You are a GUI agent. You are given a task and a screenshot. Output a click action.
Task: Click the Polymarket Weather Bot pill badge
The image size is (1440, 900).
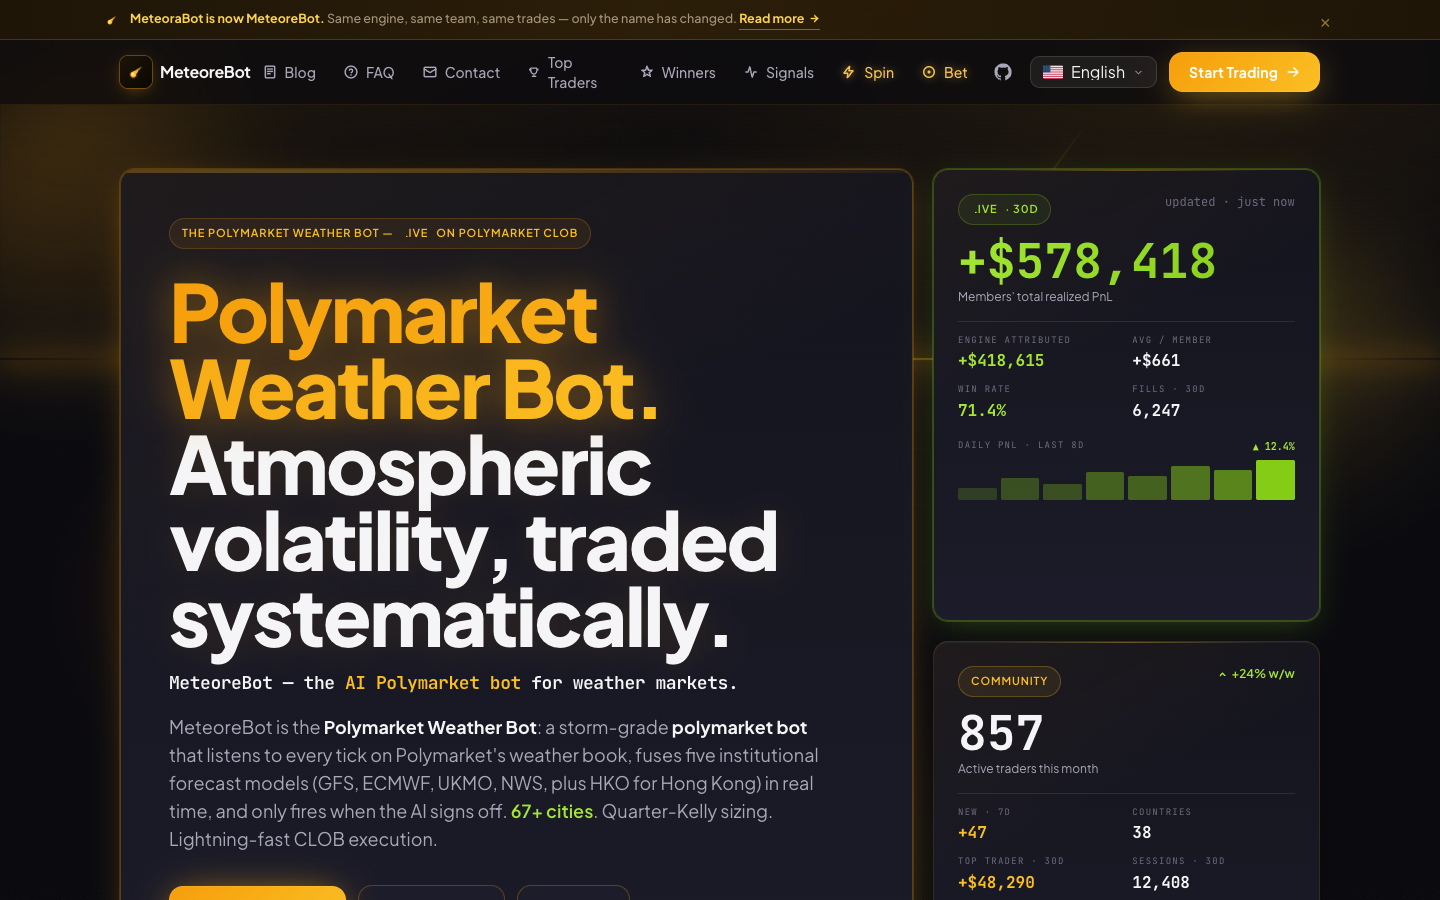coord(380,233)
